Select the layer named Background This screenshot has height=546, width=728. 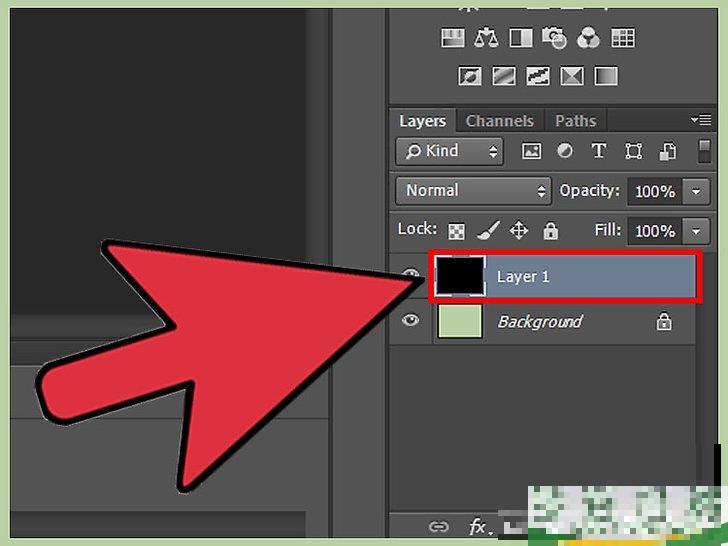click(540, 322)
